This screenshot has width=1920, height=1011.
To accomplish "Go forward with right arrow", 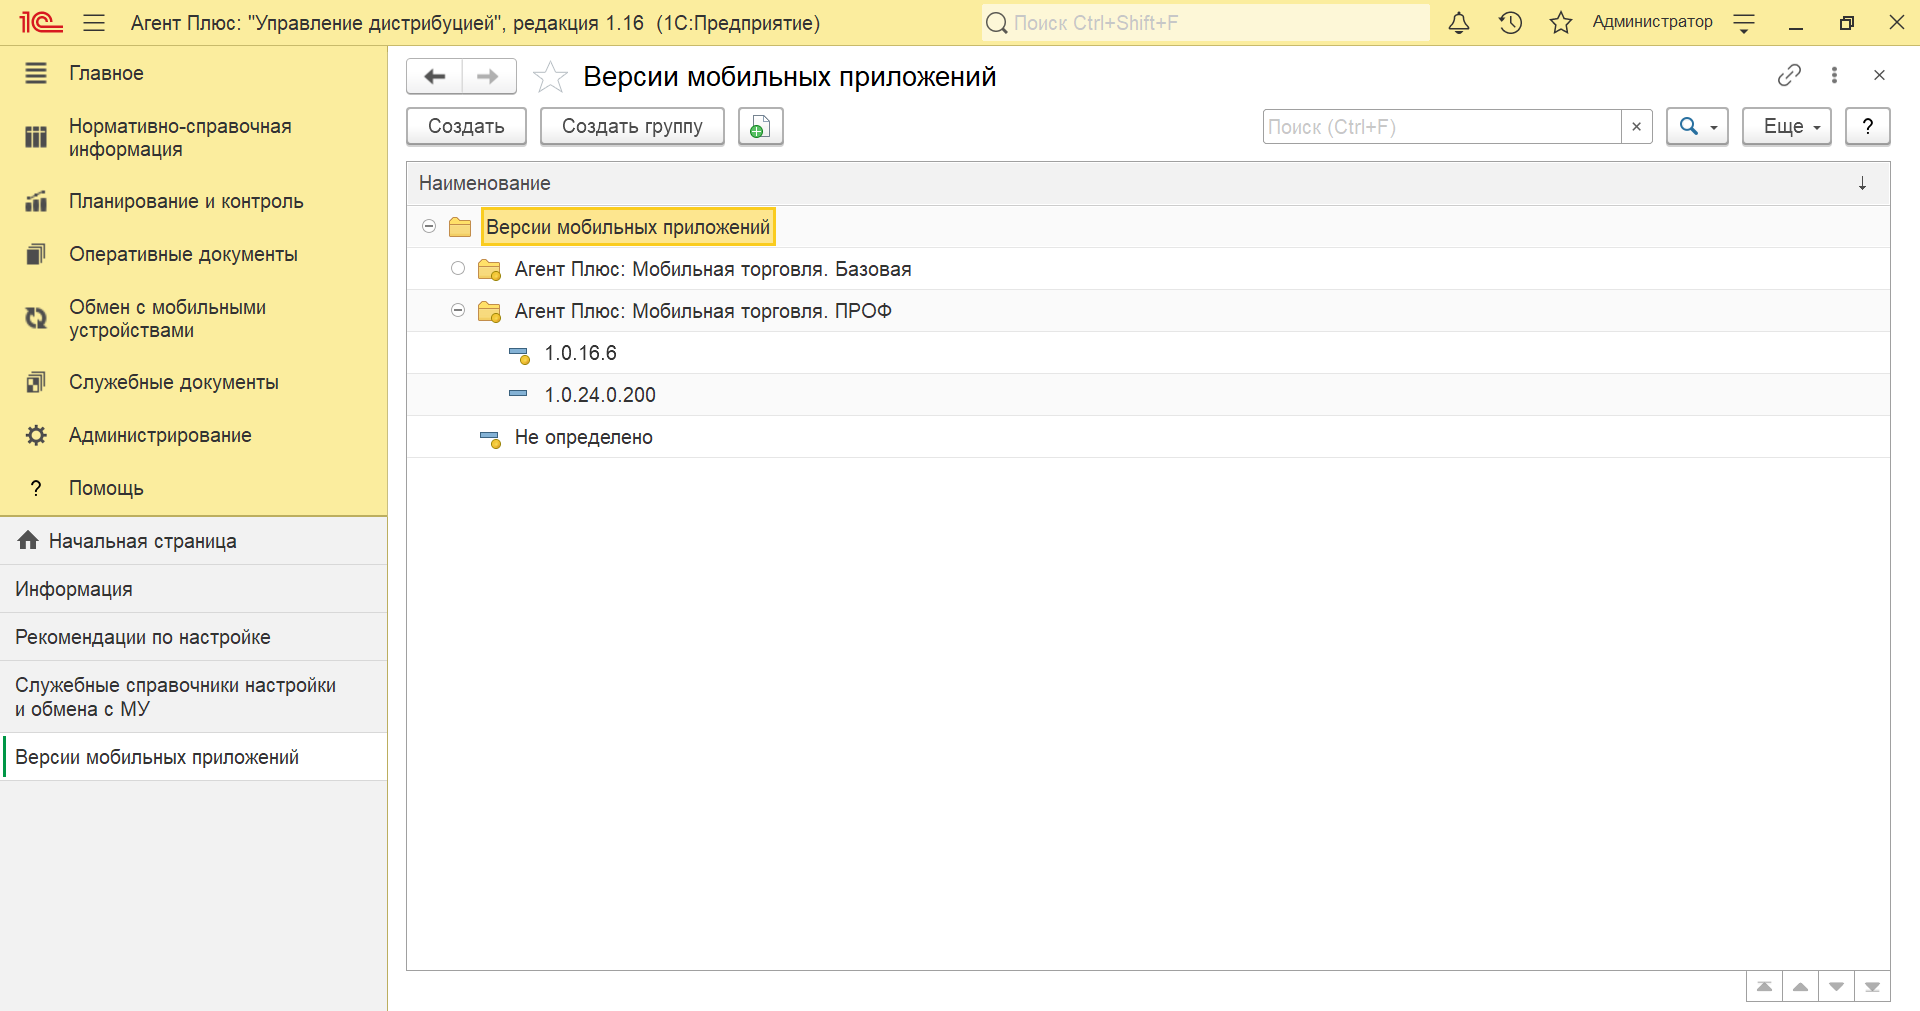I will 488,76.
